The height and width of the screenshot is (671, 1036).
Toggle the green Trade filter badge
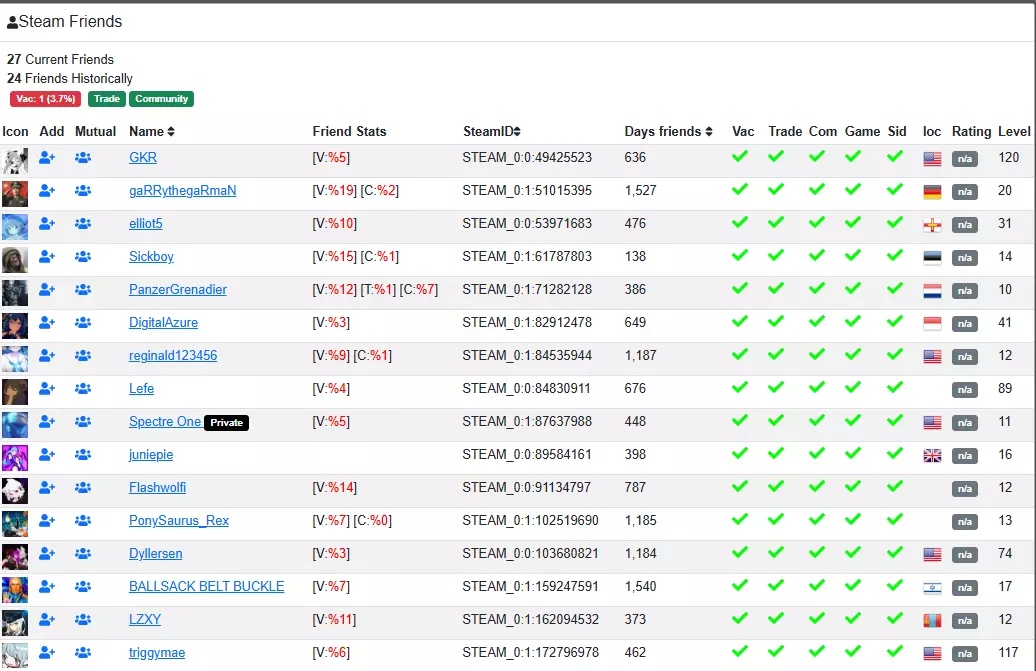(106, 99)
